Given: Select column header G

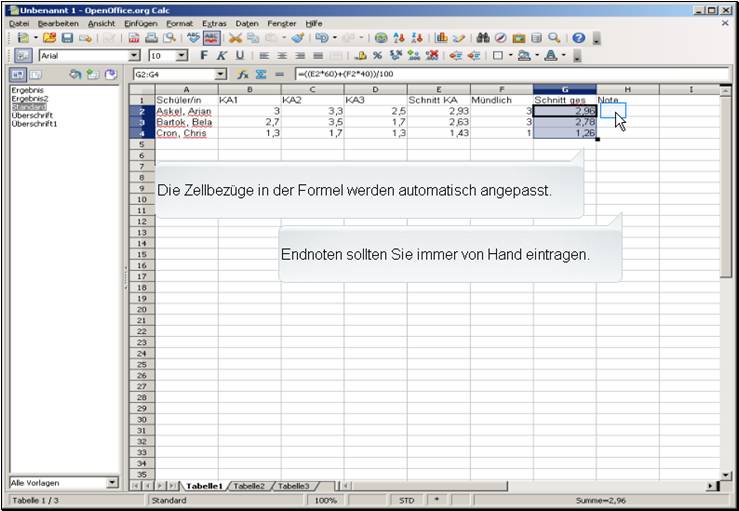Looking at the screenshot, I should click(x=564, y=89).
